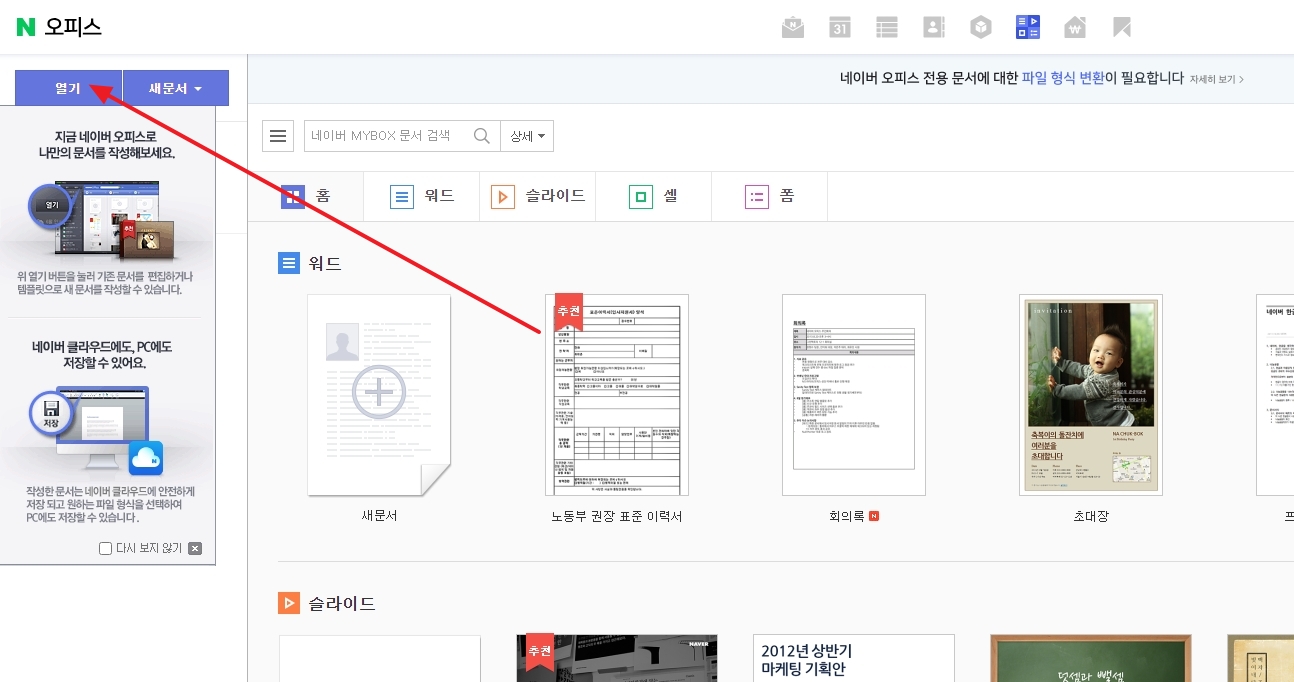Click the bookmark flag icon
This screenshot has height=682, width=1294.
tap(1122, 27)
